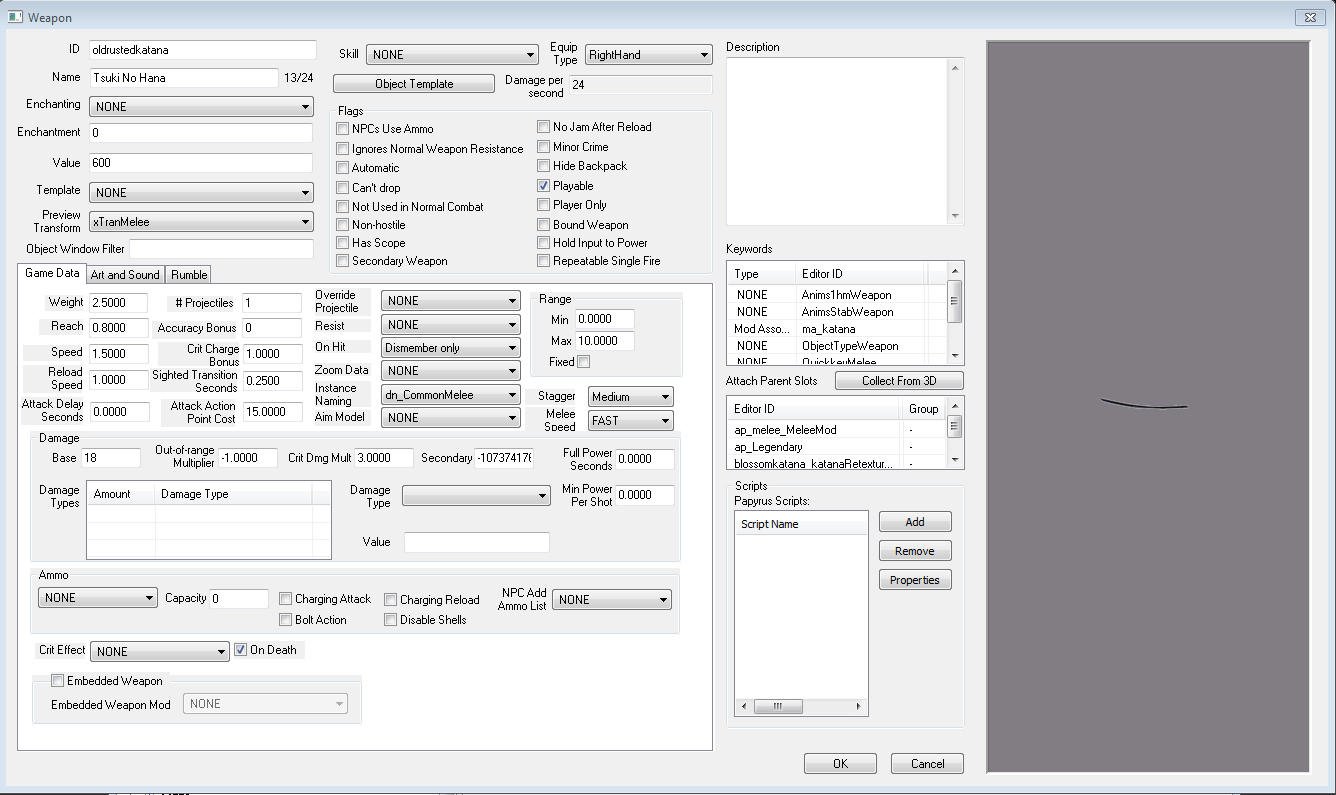1336x795 pixels.
Task: Click the Weapon window title bar icon
Action: pos(15,17)
